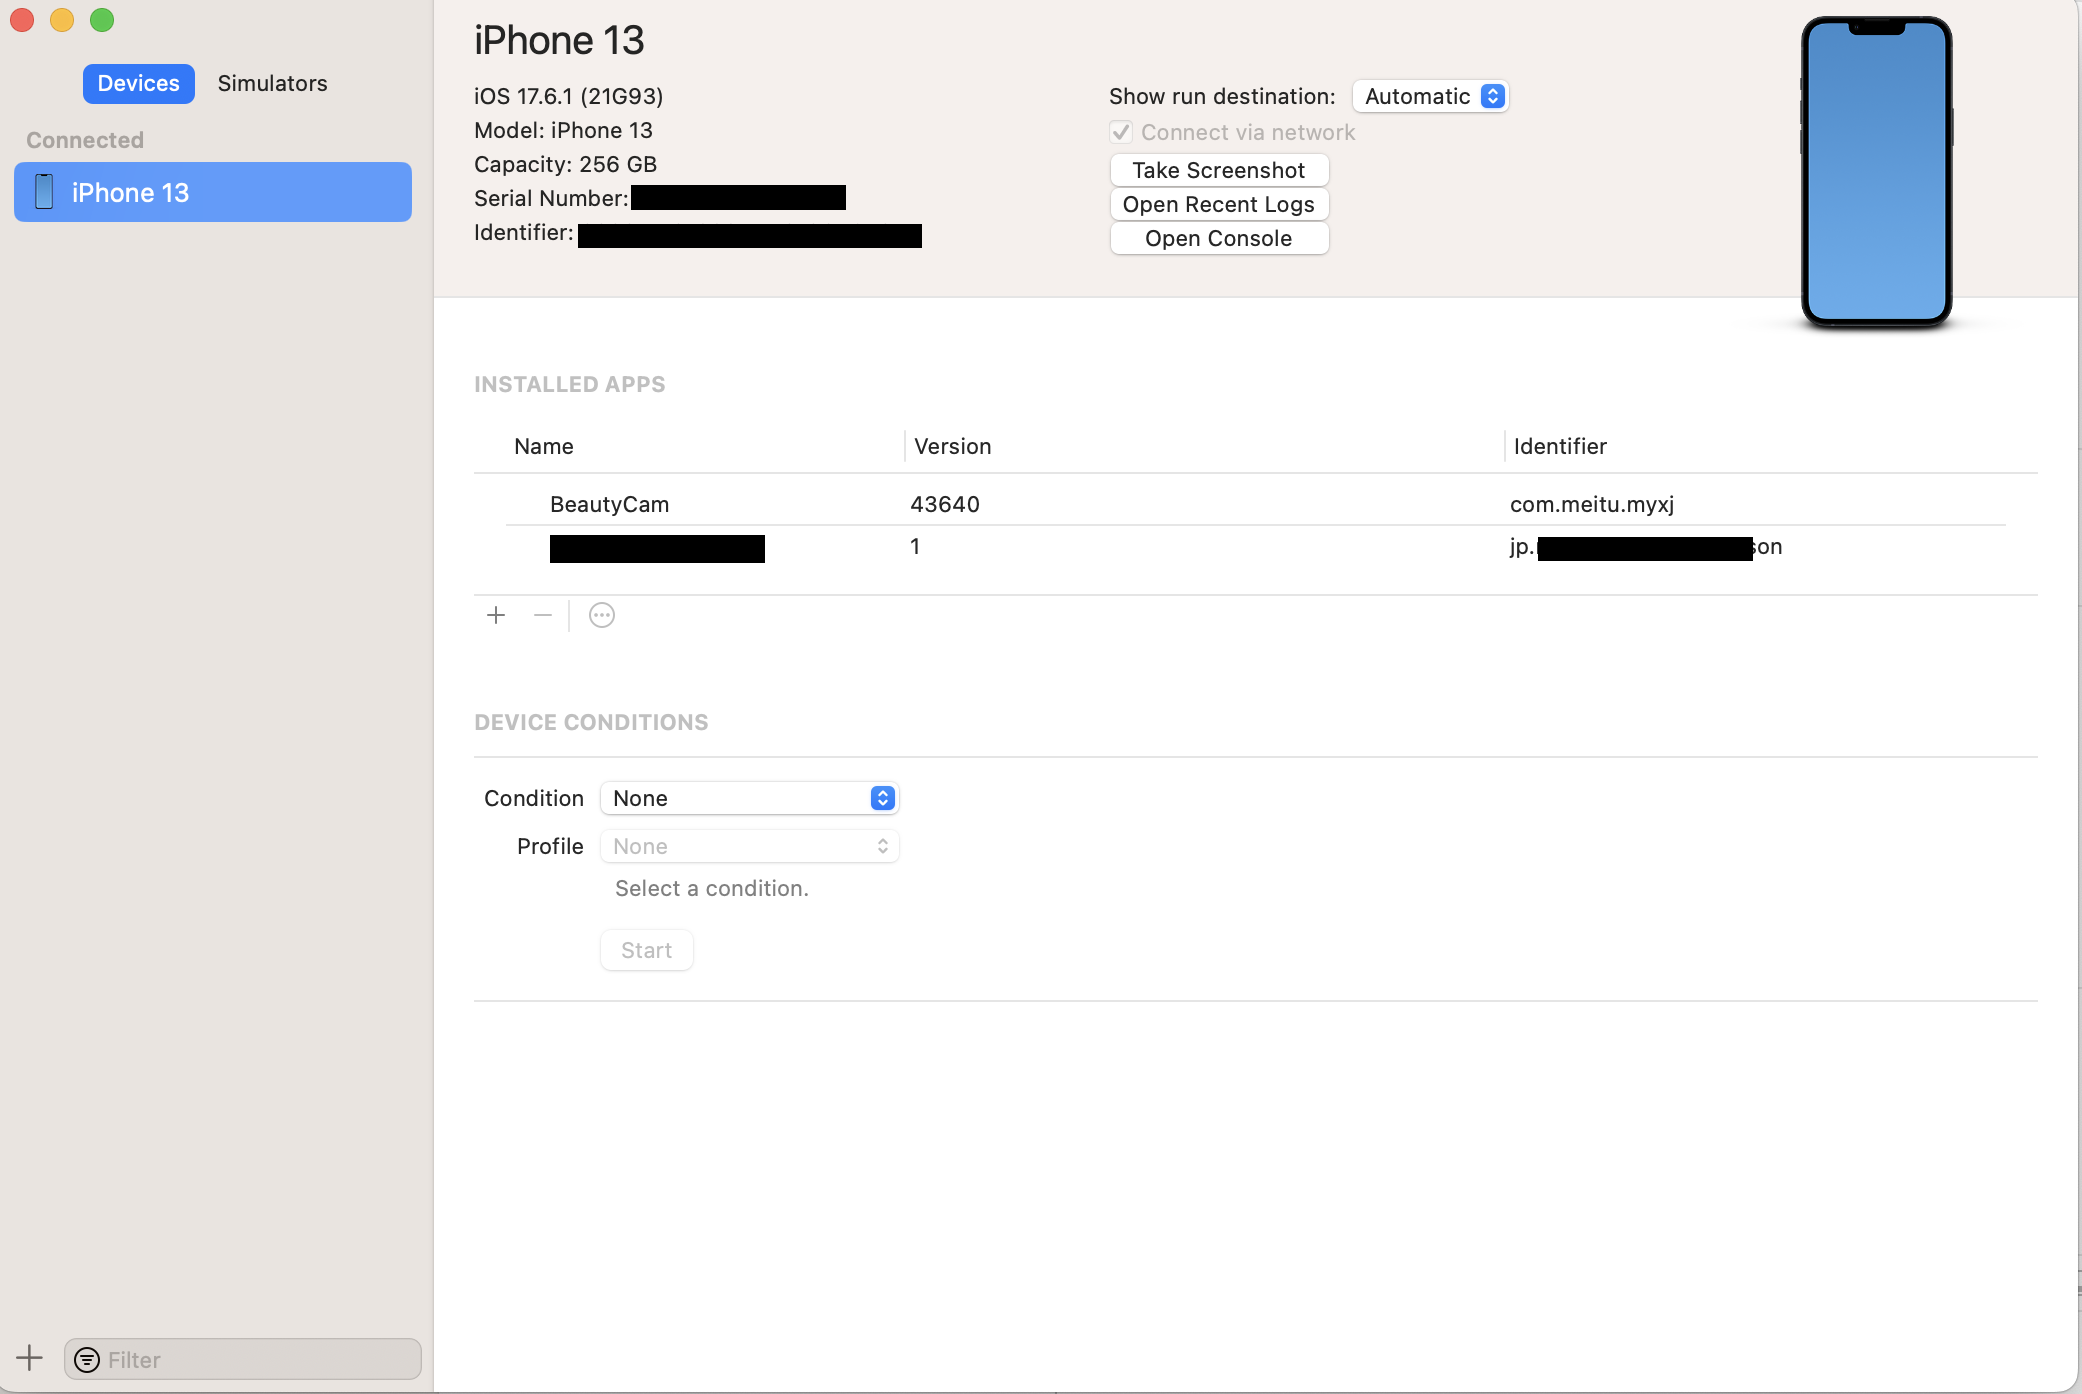Click the Name column header
Viewport: 2082px width, 1394px height.
pos(544,446)
